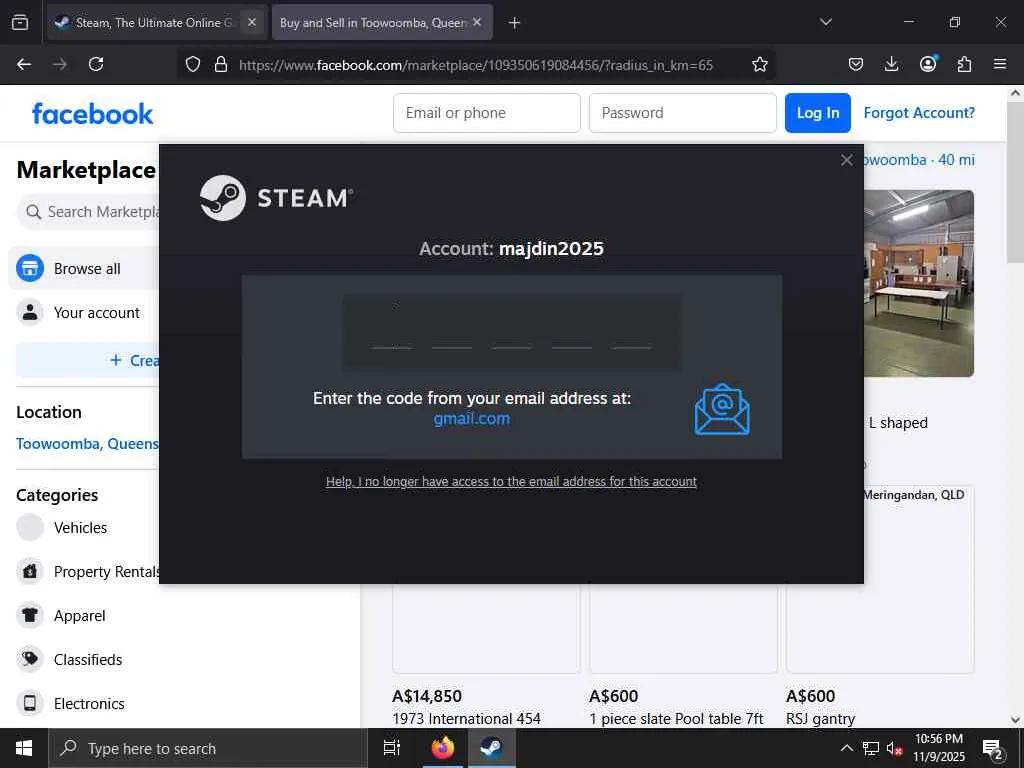The image size is (1024, 768).
Task: Open the workshop table listing thumbnail
Action: click(x=919, y=283)
